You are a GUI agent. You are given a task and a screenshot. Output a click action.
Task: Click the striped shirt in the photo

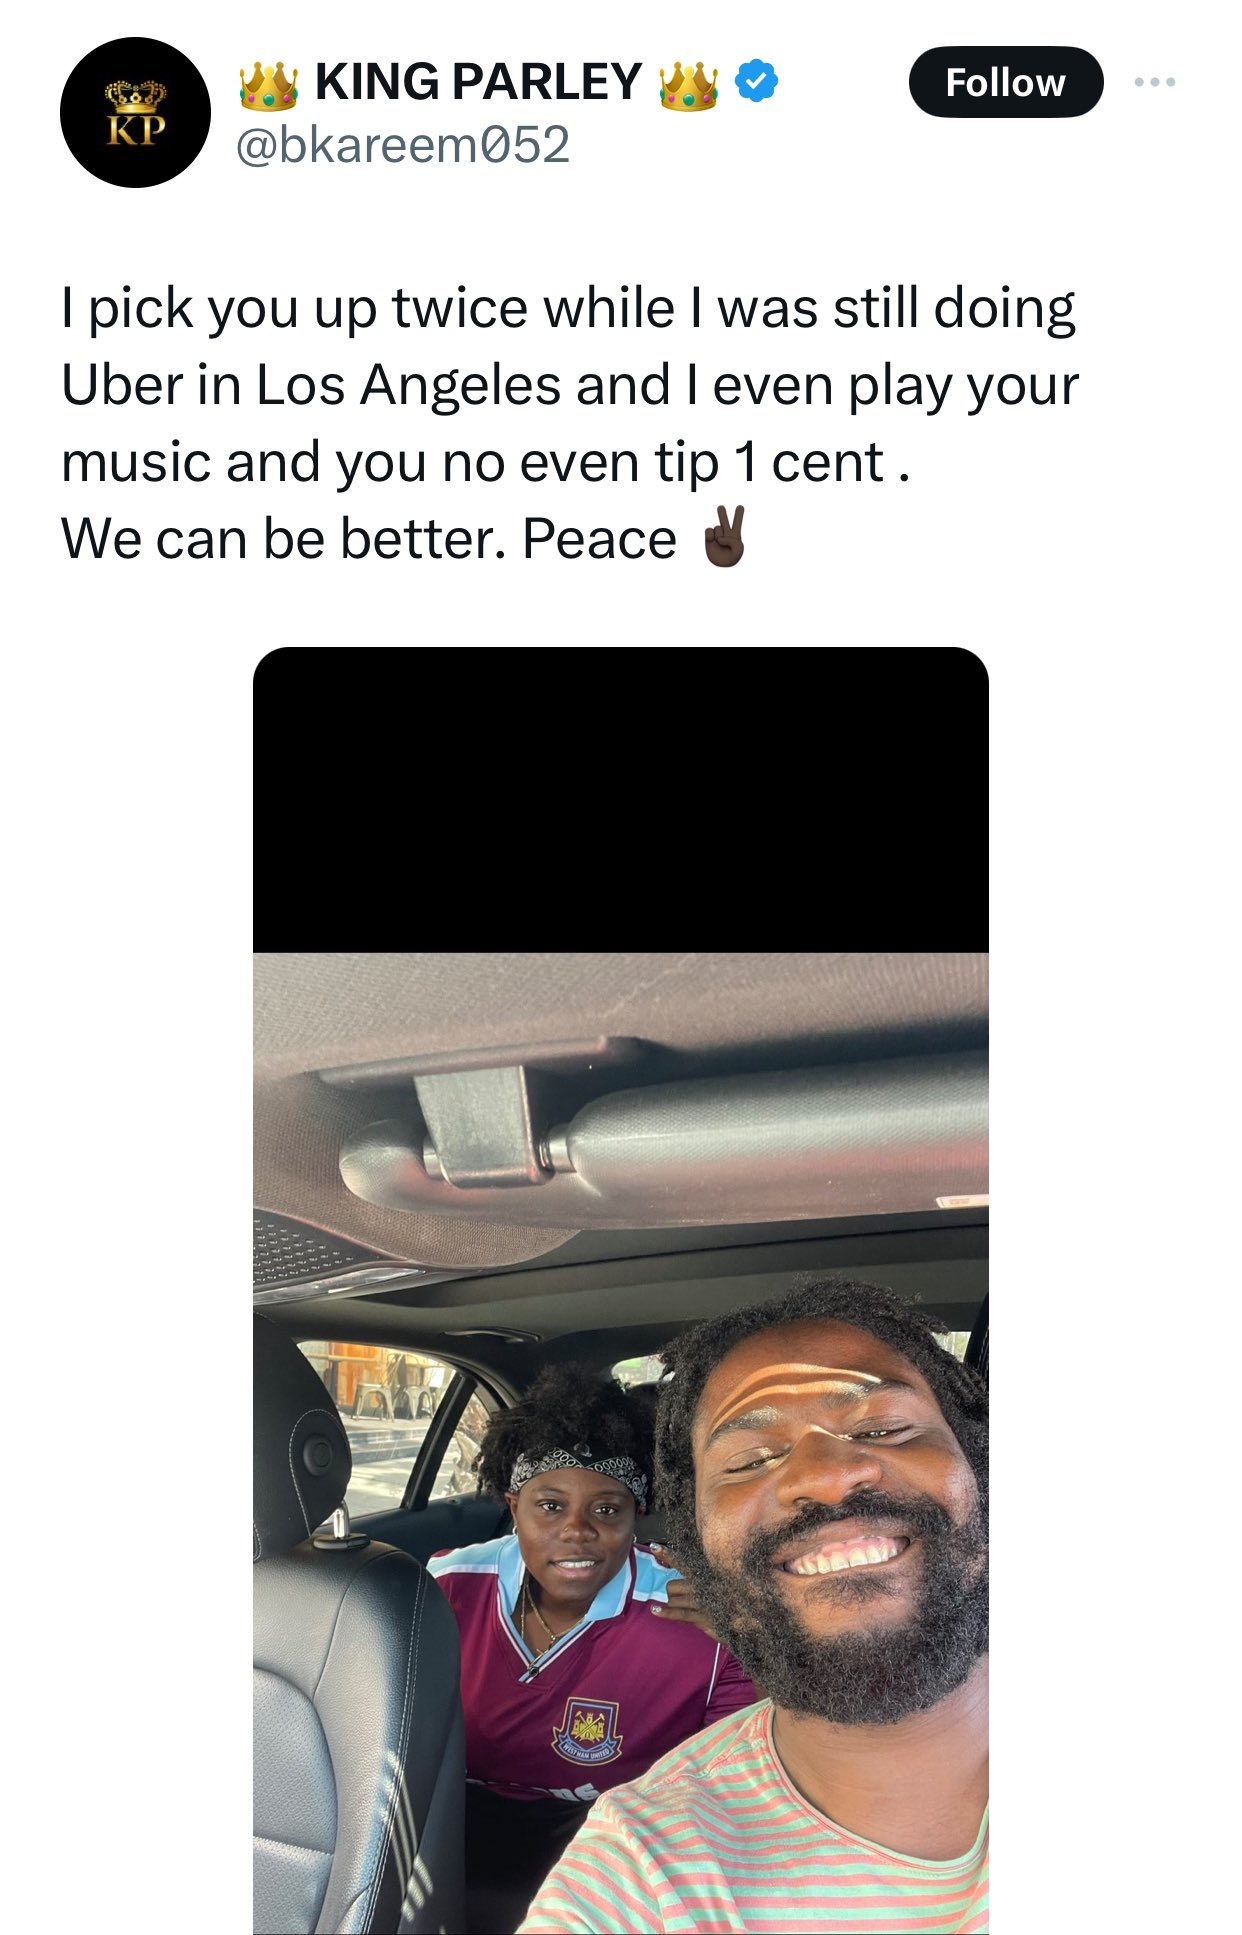760,1830
